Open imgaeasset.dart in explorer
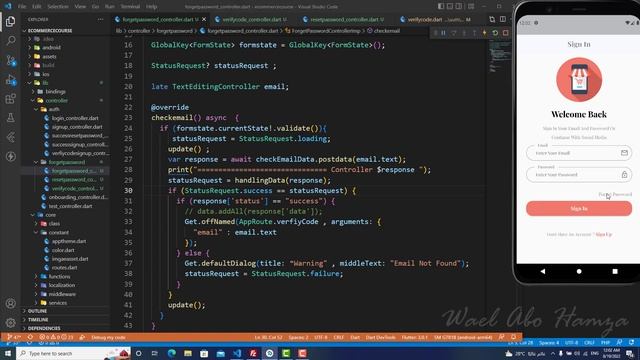 (x=70, y=259)
